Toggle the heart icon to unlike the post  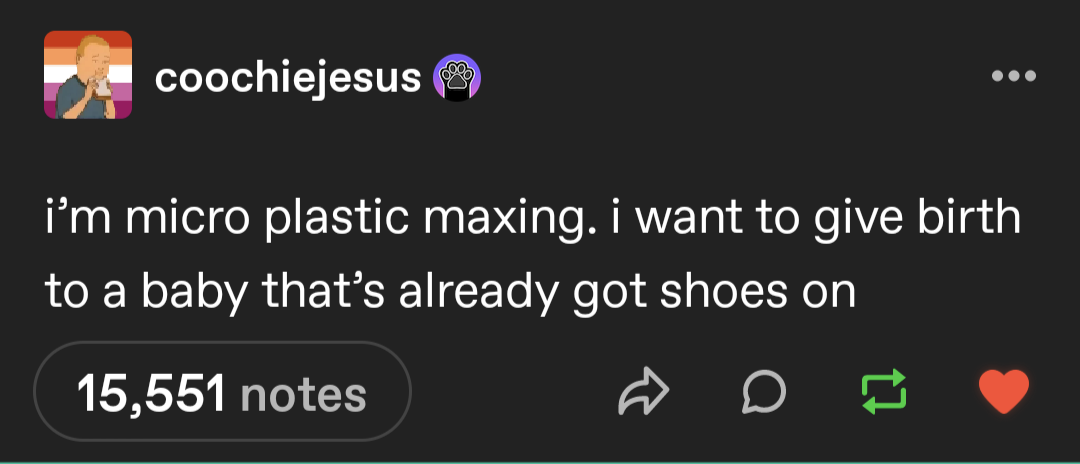[1002, 393]
